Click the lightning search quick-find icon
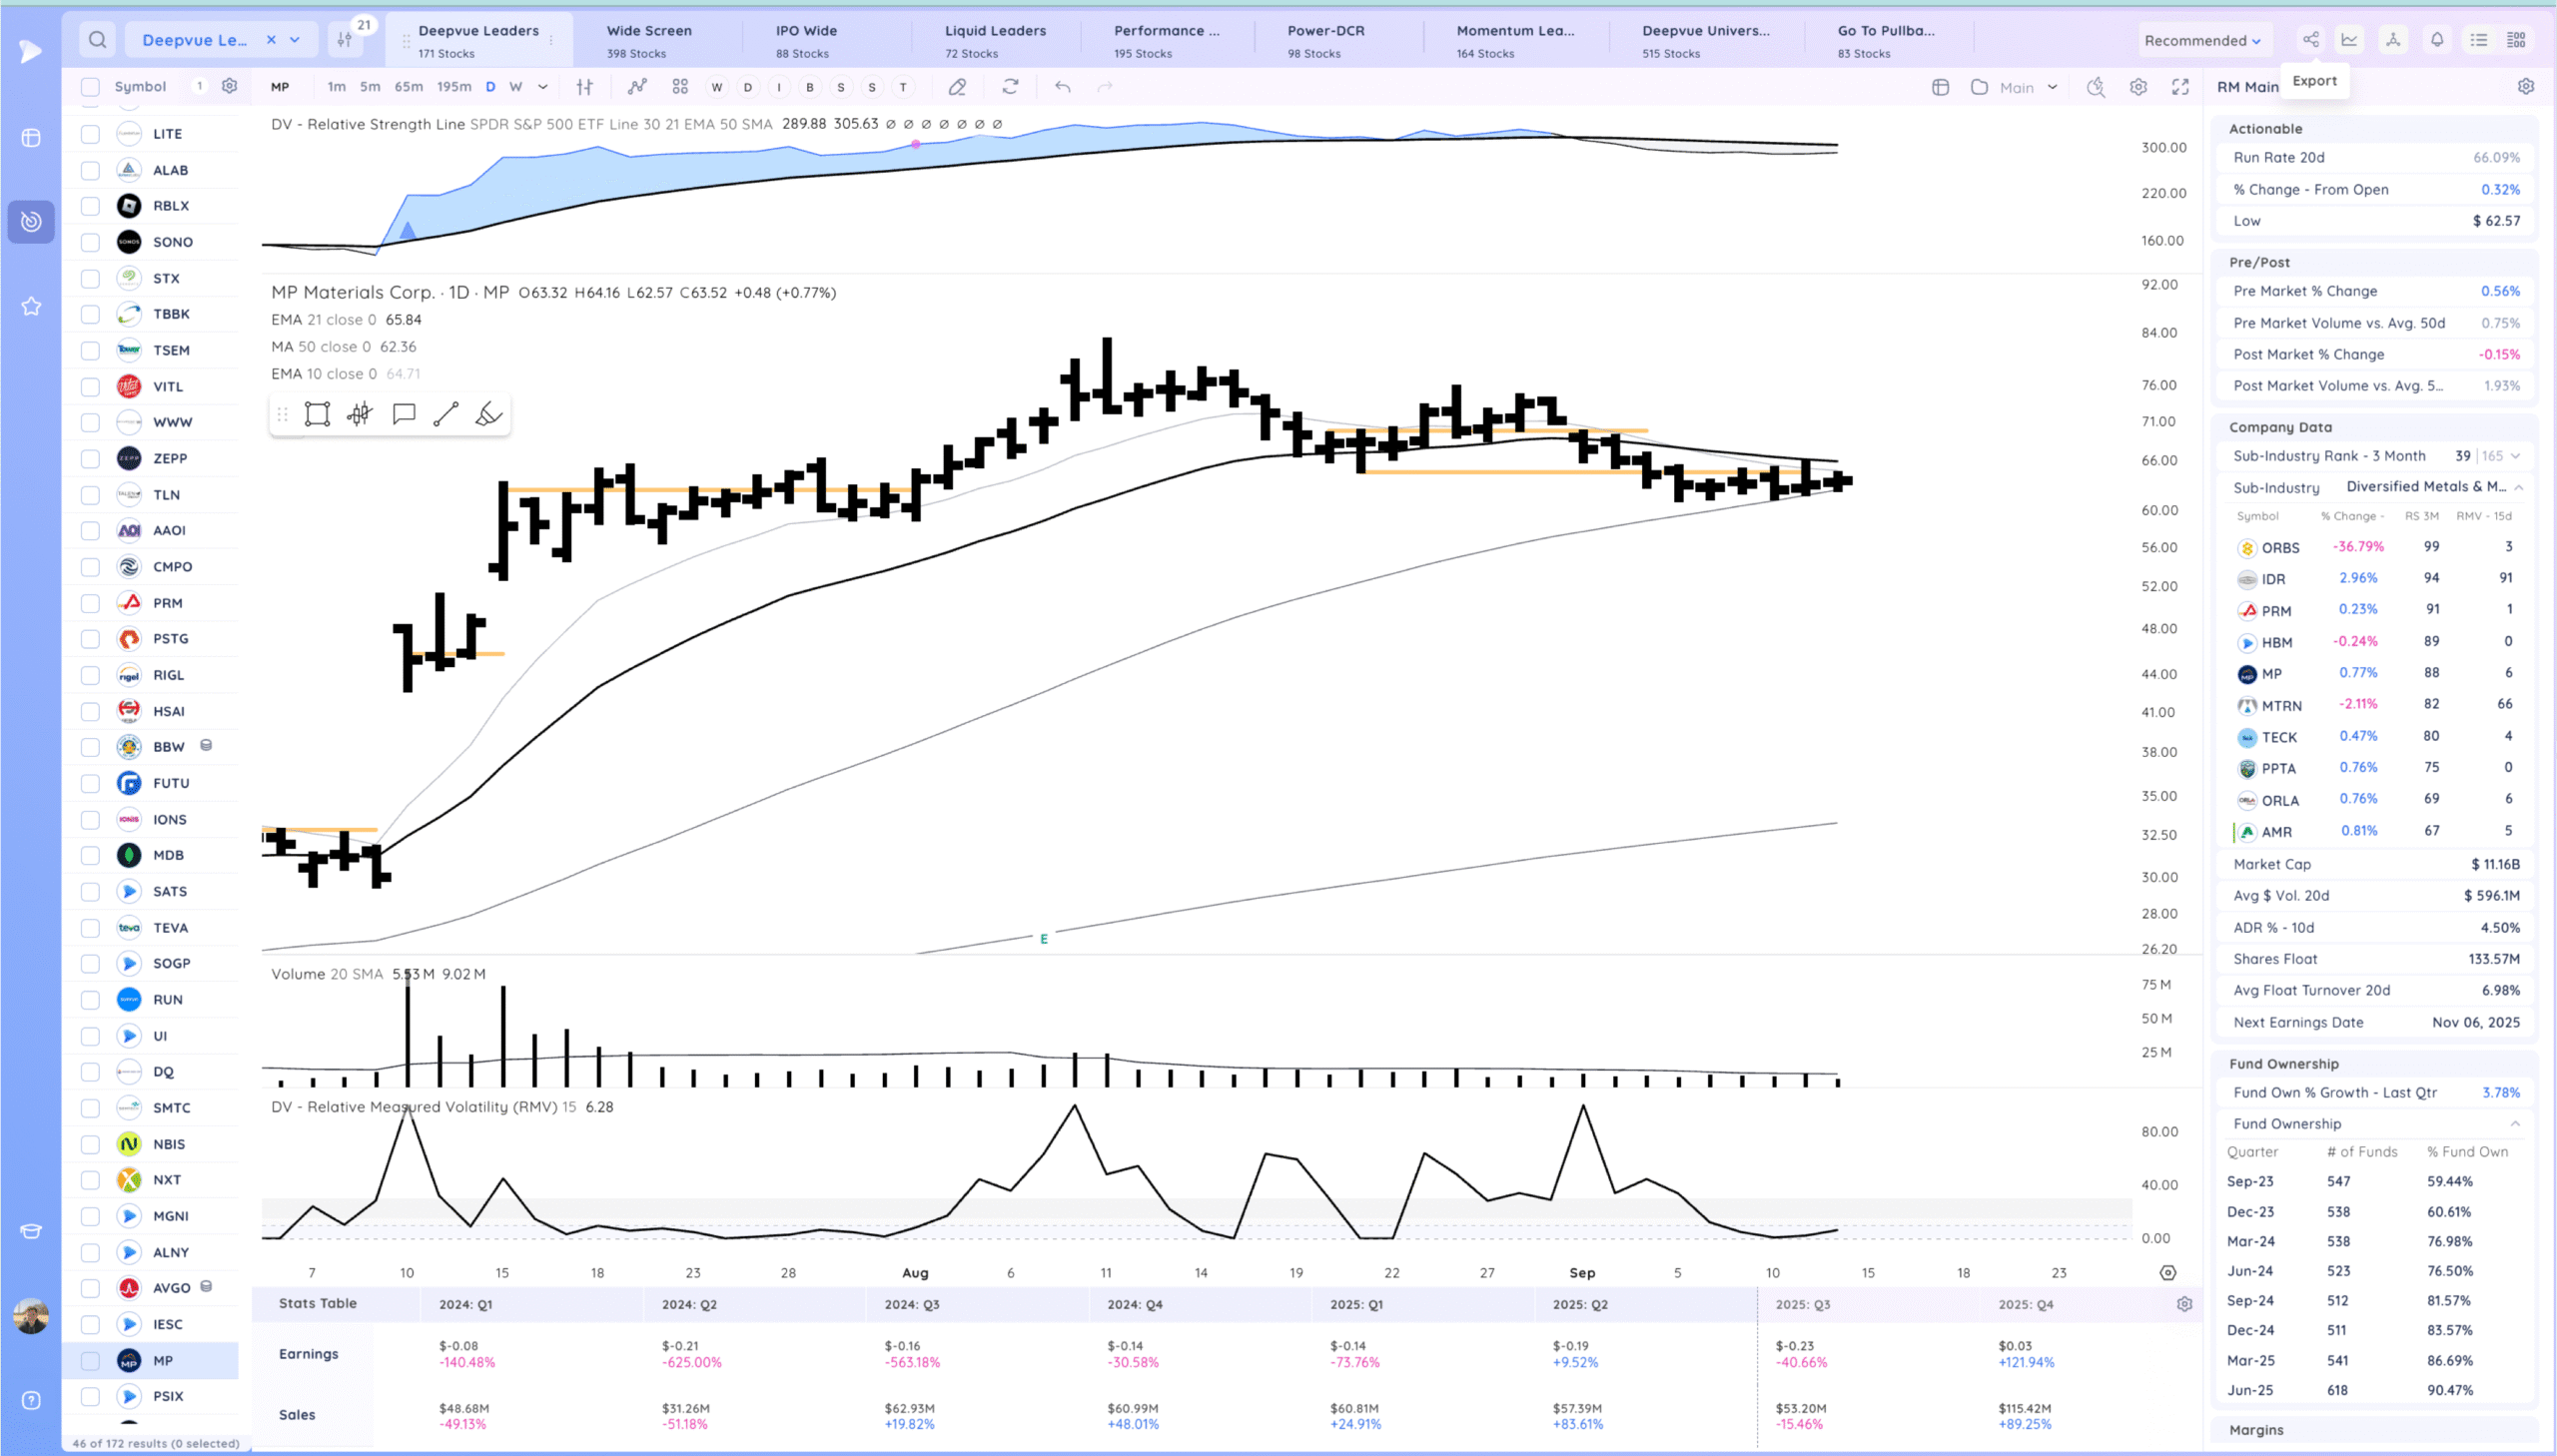2557x1456 pixels. pyautogui.click(x=2096, y=87)
